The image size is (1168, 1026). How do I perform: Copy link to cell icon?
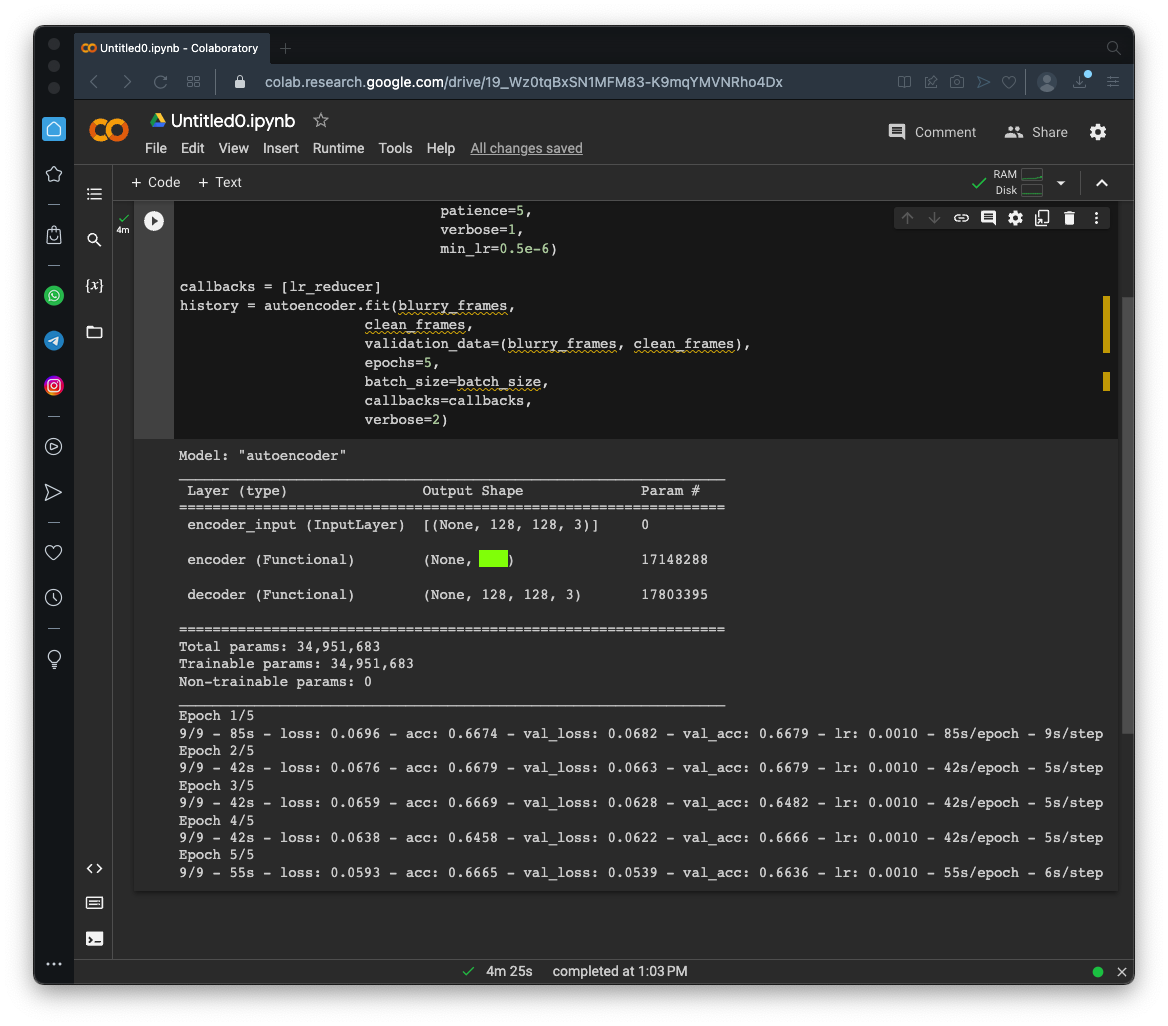pos(961,218)
